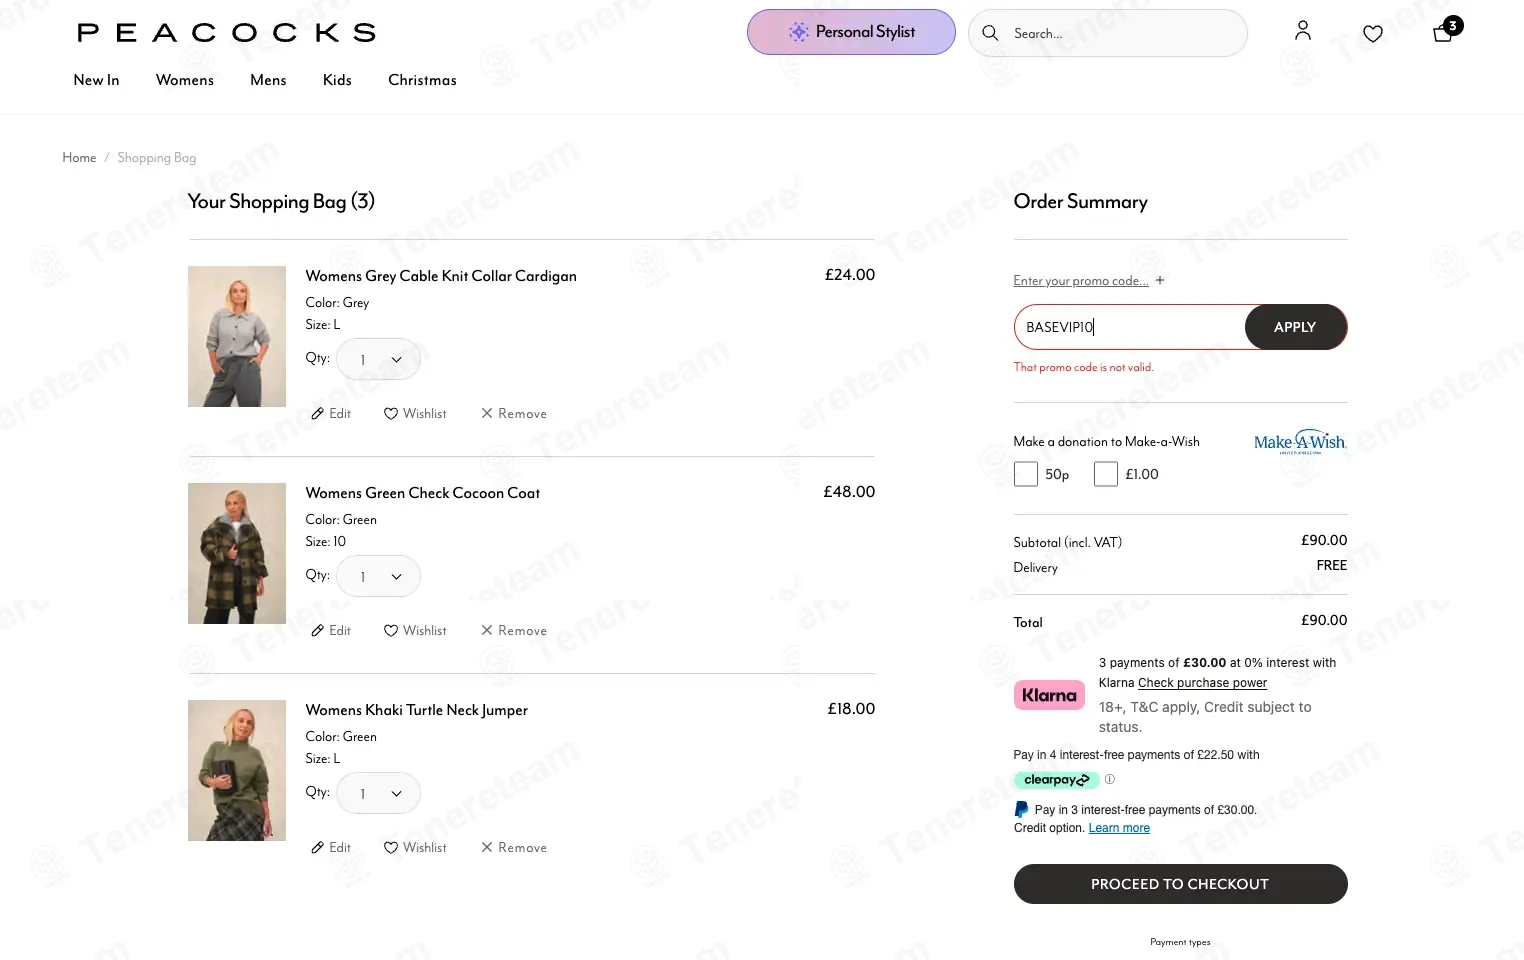The height and width of the screenshot is (960, 1524).
Task: Click the Peacocks logo
Action: pyautogui.click(x=227, y=33)
